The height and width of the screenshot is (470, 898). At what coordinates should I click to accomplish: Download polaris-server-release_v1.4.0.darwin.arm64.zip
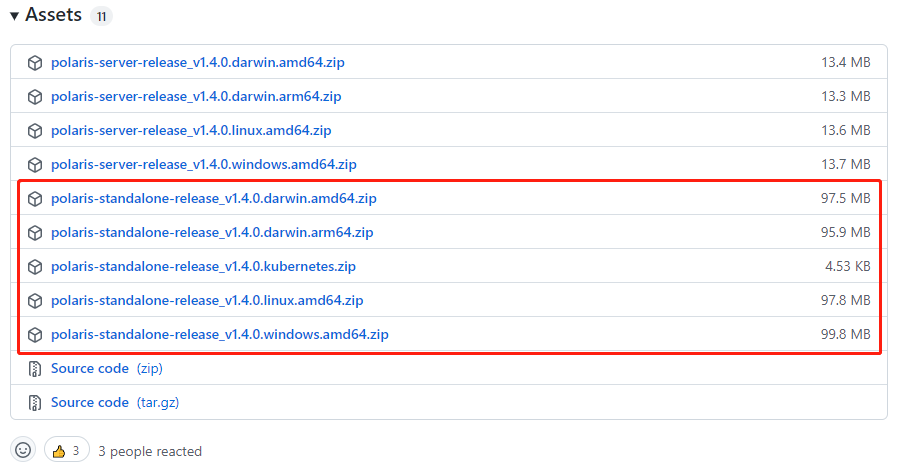coord(196,97)
